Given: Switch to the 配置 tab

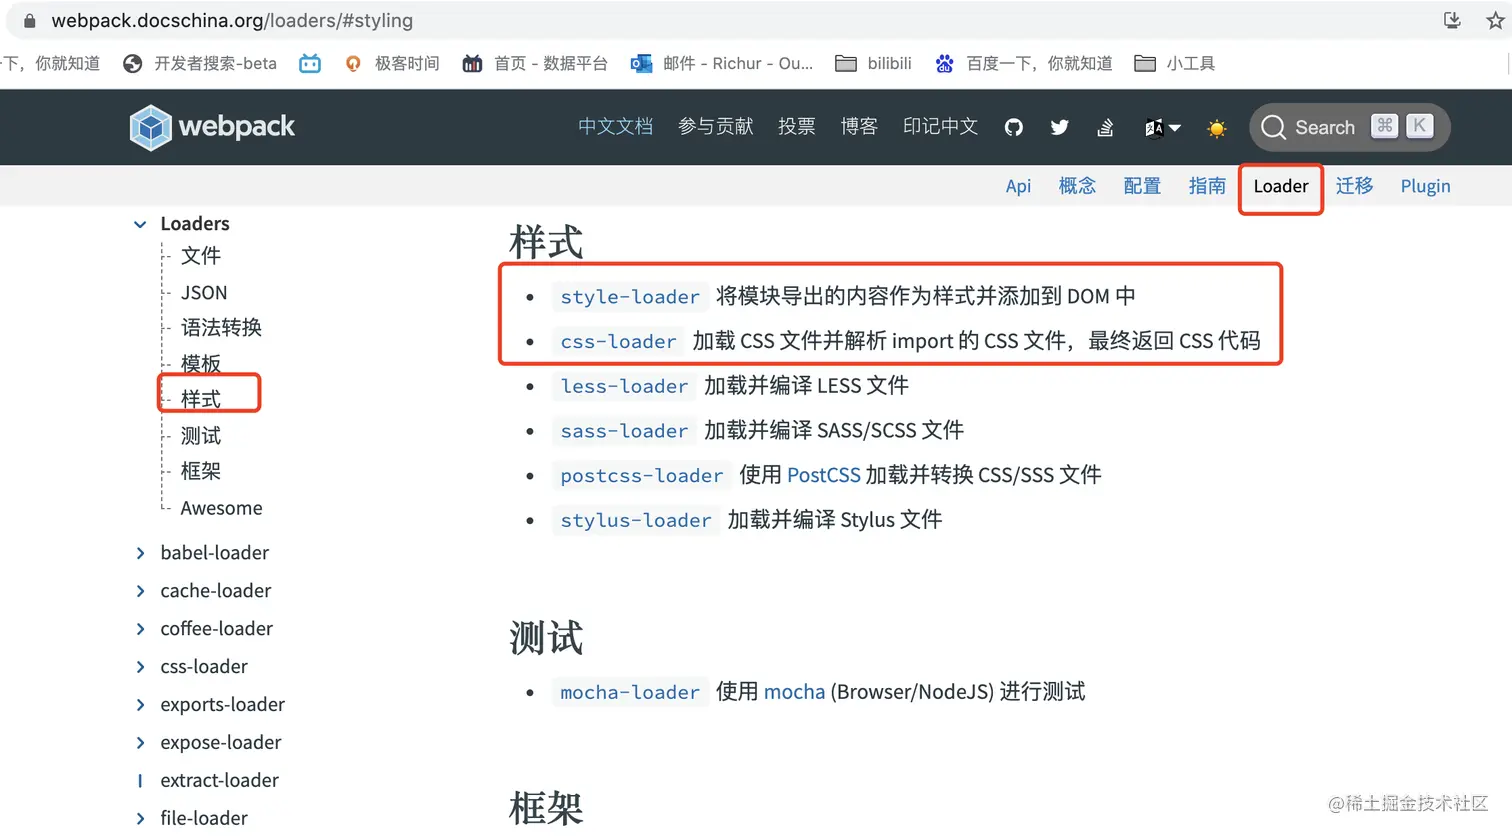Looking at the screenshot, I should tap(1142, 186).
